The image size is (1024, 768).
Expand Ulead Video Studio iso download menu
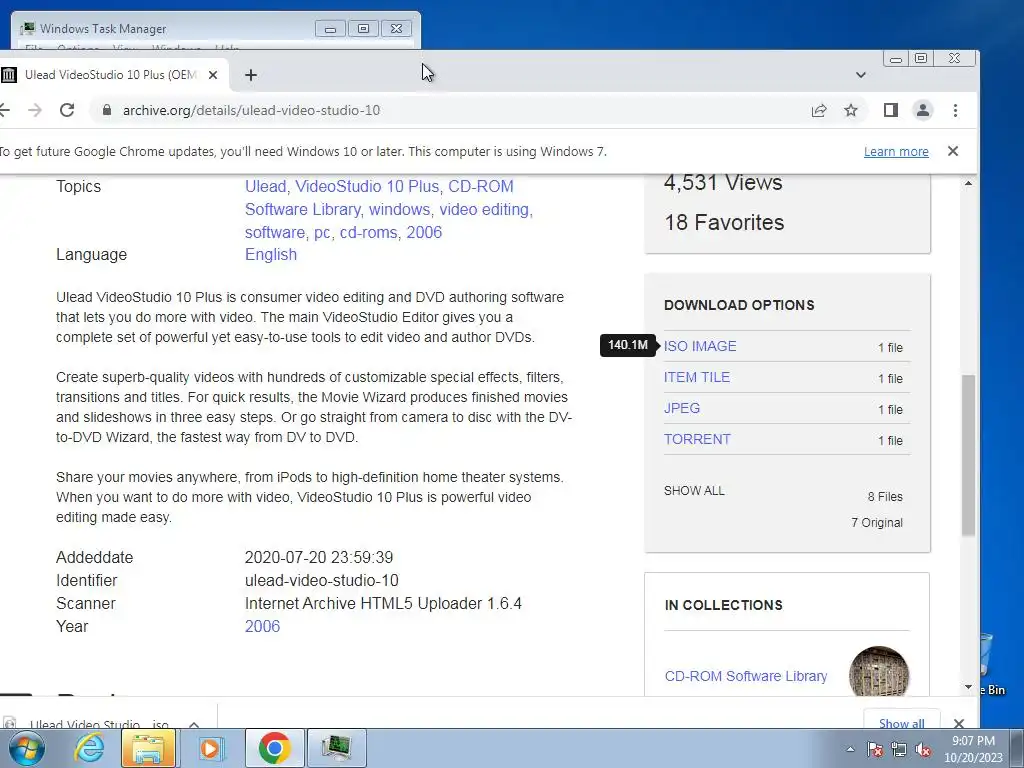194,724
